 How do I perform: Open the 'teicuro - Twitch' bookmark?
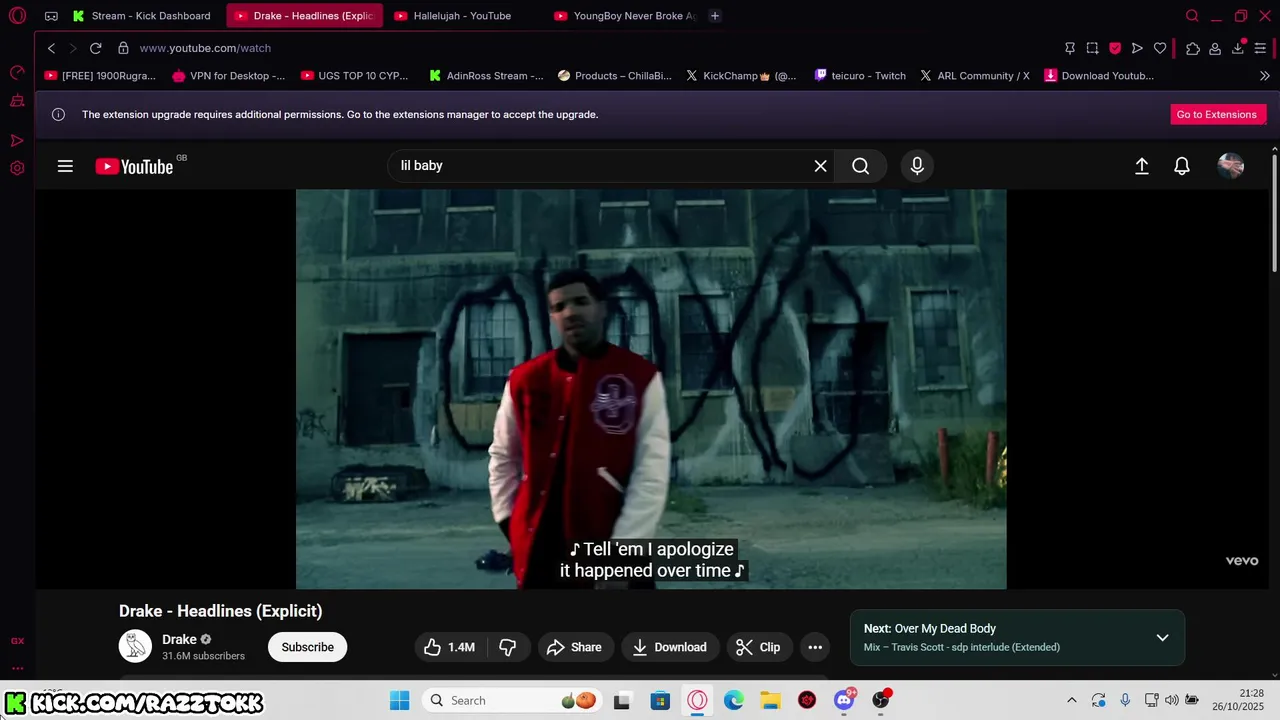pyautogui.click(x=860, y=76)
